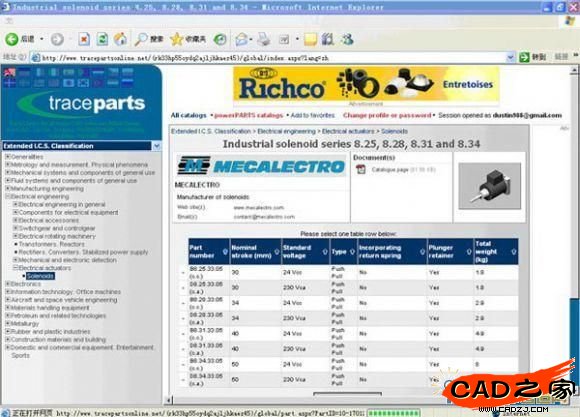Expand Manufacturing engineering tree node

coord(7,189)
